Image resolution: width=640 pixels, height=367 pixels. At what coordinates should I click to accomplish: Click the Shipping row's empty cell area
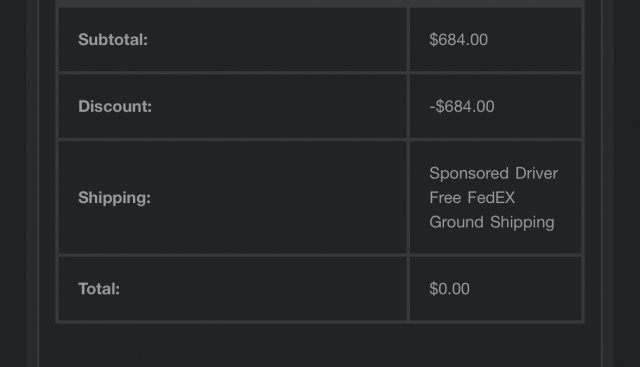[x=280, y=198]
